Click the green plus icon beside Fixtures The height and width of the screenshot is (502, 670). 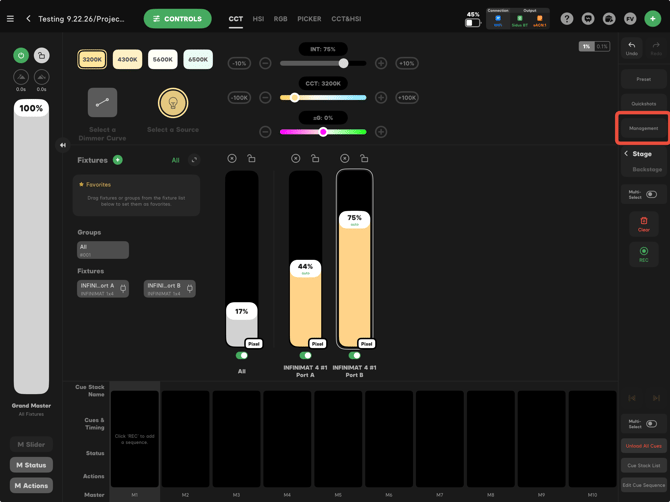coord(118,160)
